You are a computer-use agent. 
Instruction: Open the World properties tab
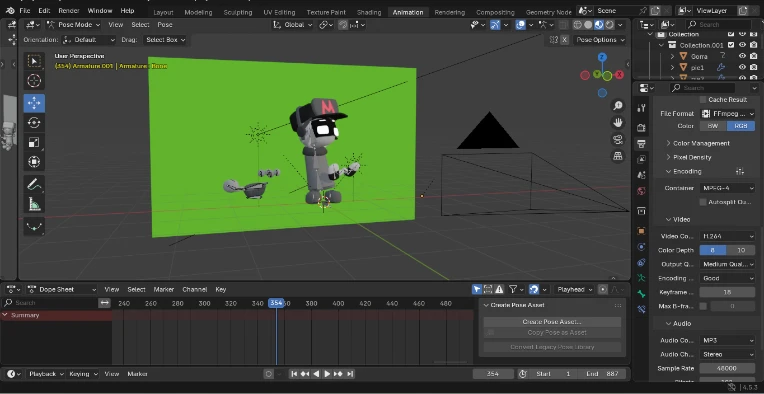(x=641, y=191)
